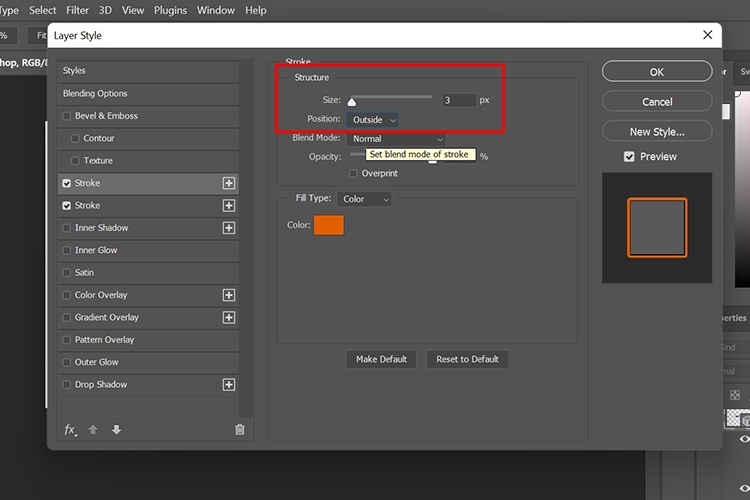Select the Pattern Overlay row label
The image size is (750, 500).
104,340
